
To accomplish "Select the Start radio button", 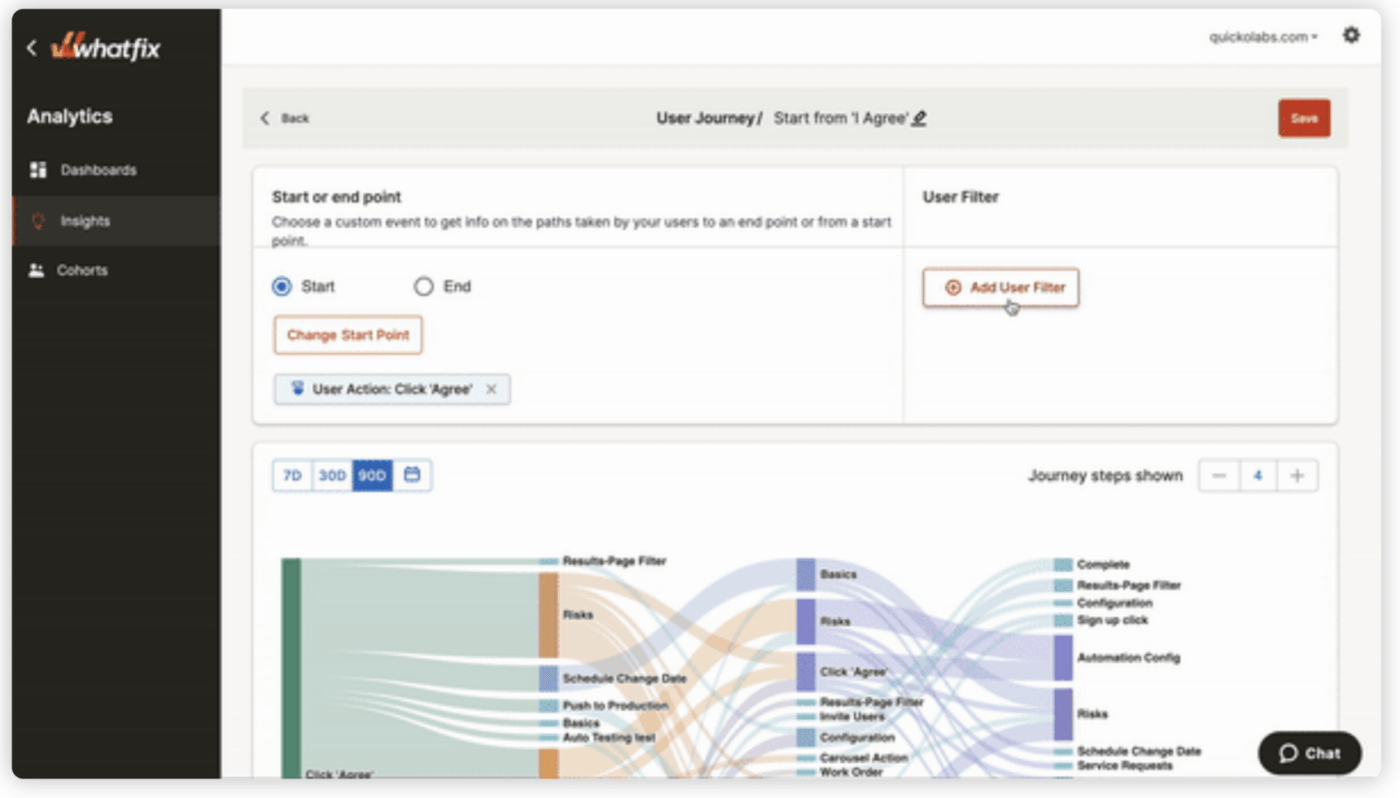I will (x=282, y=286).
